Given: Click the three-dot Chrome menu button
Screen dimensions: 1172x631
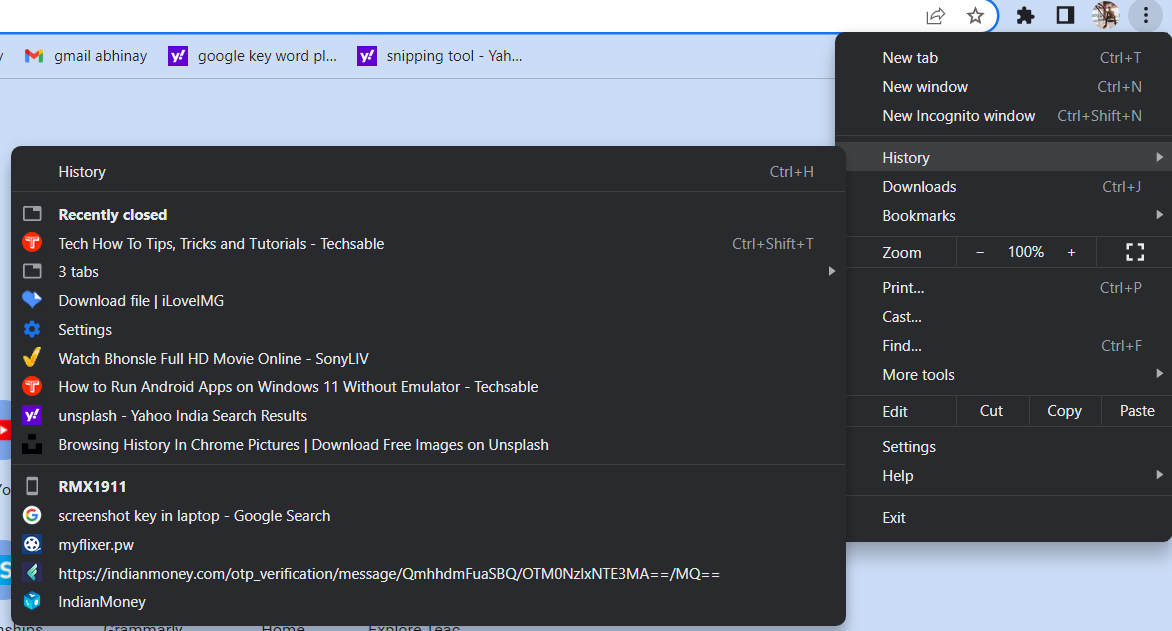Looking at the screenshot, I should [1145, 15].
